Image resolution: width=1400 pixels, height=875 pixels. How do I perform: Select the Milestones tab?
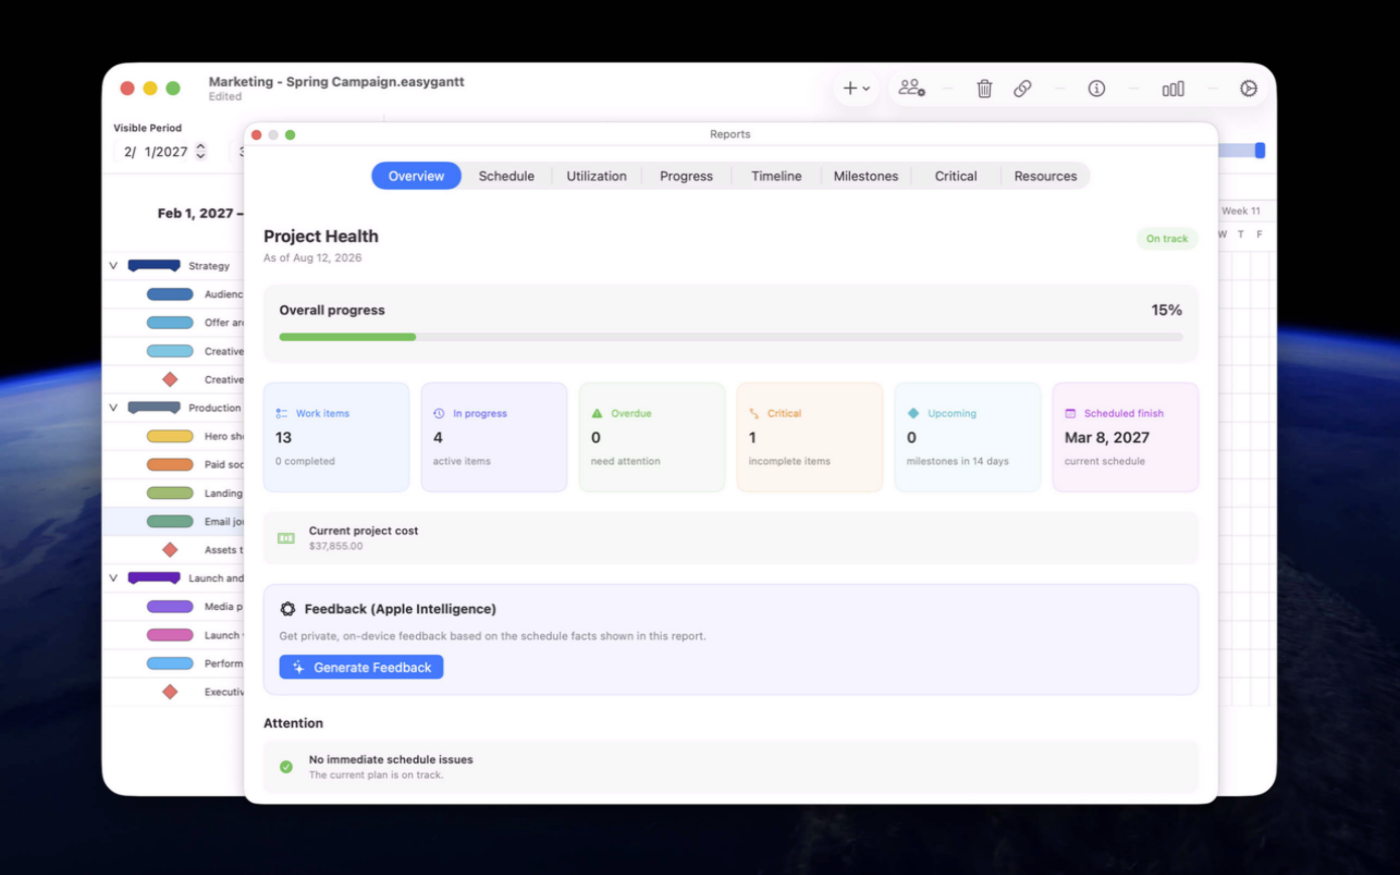click(866, 176)
